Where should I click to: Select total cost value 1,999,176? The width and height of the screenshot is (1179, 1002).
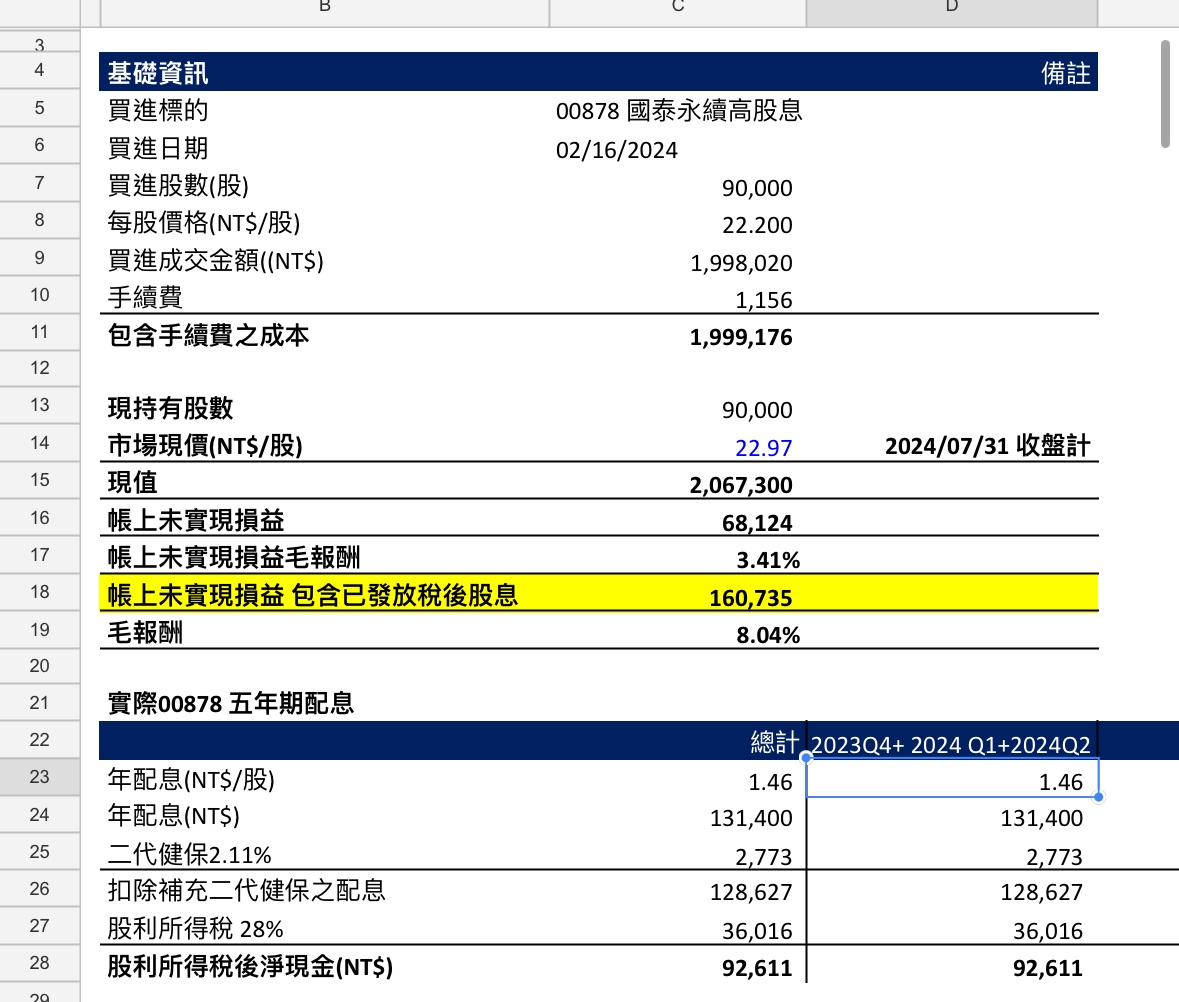(741, 337)
